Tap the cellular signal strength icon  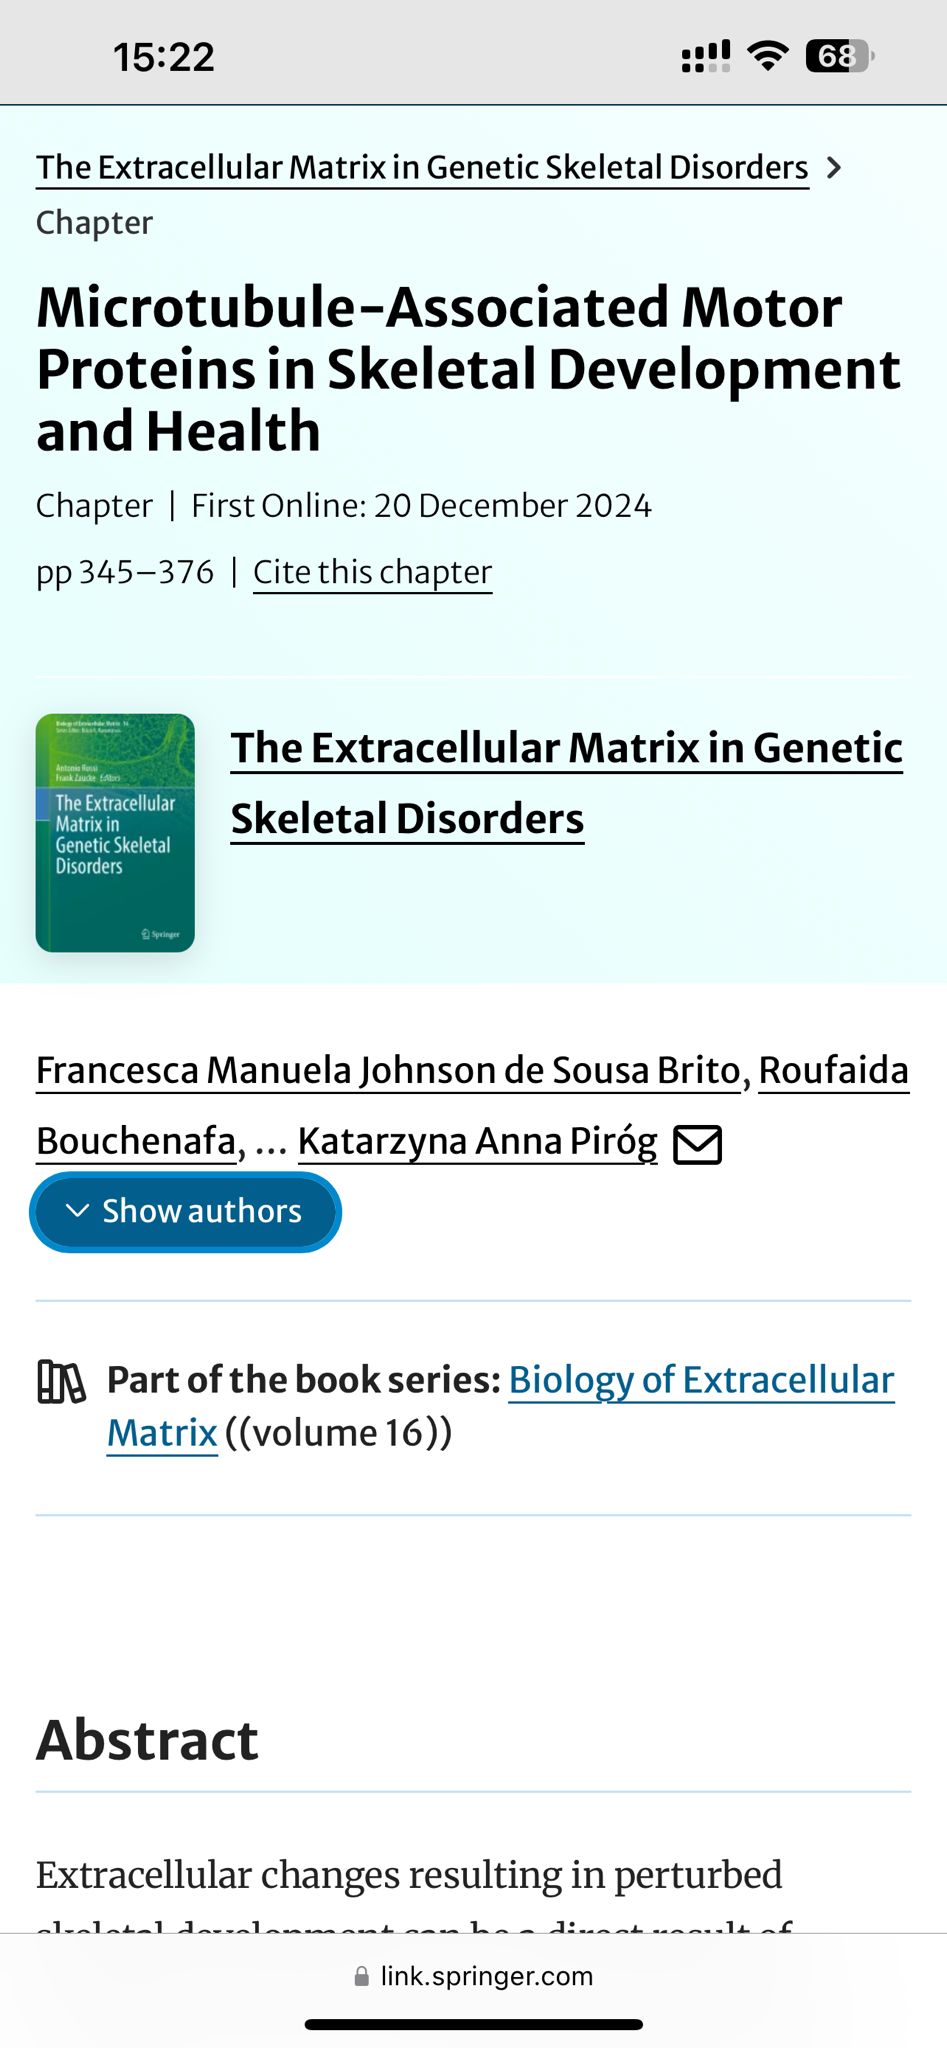[x=705, y=57]
